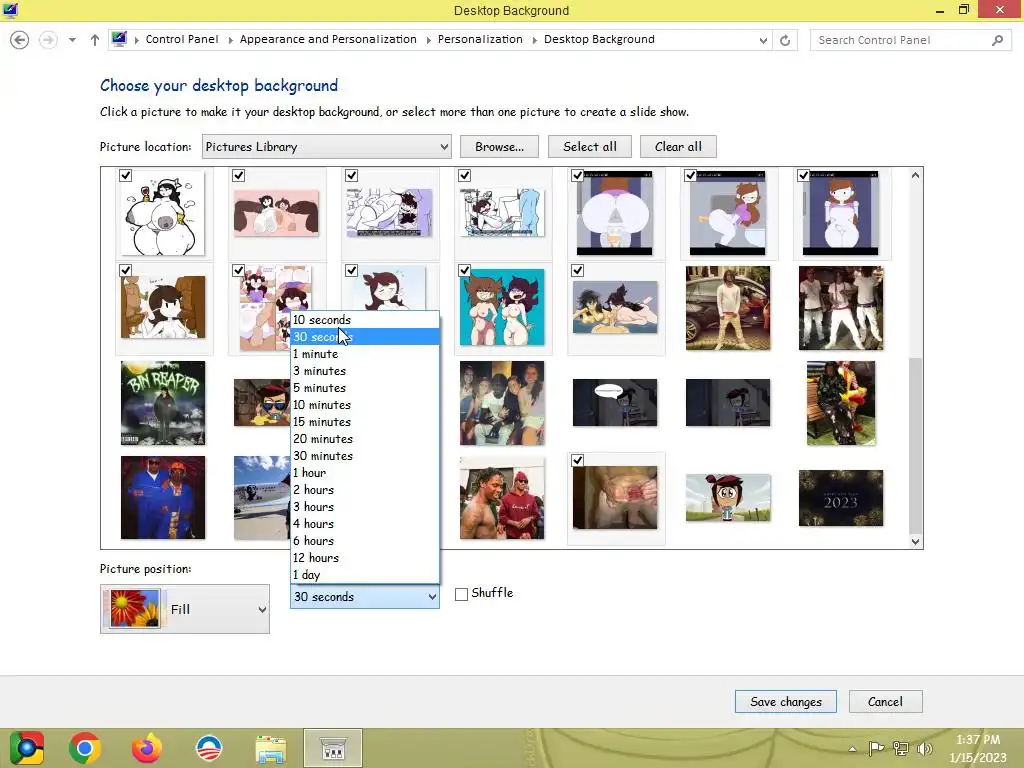Choose 1 minute interval option
This screenshot has height=768, width=1024.
pos(364,354)
